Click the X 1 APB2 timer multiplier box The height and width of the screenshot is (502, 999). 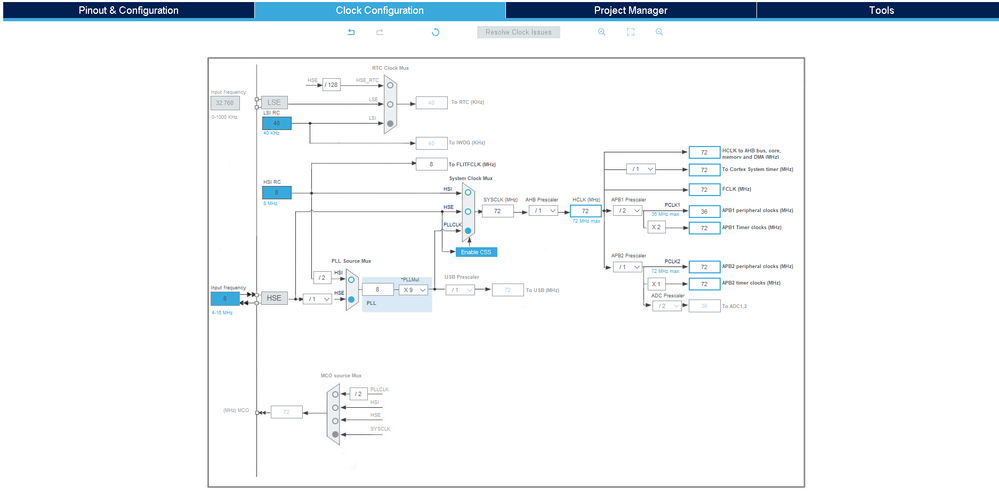(x=657, y=283)
